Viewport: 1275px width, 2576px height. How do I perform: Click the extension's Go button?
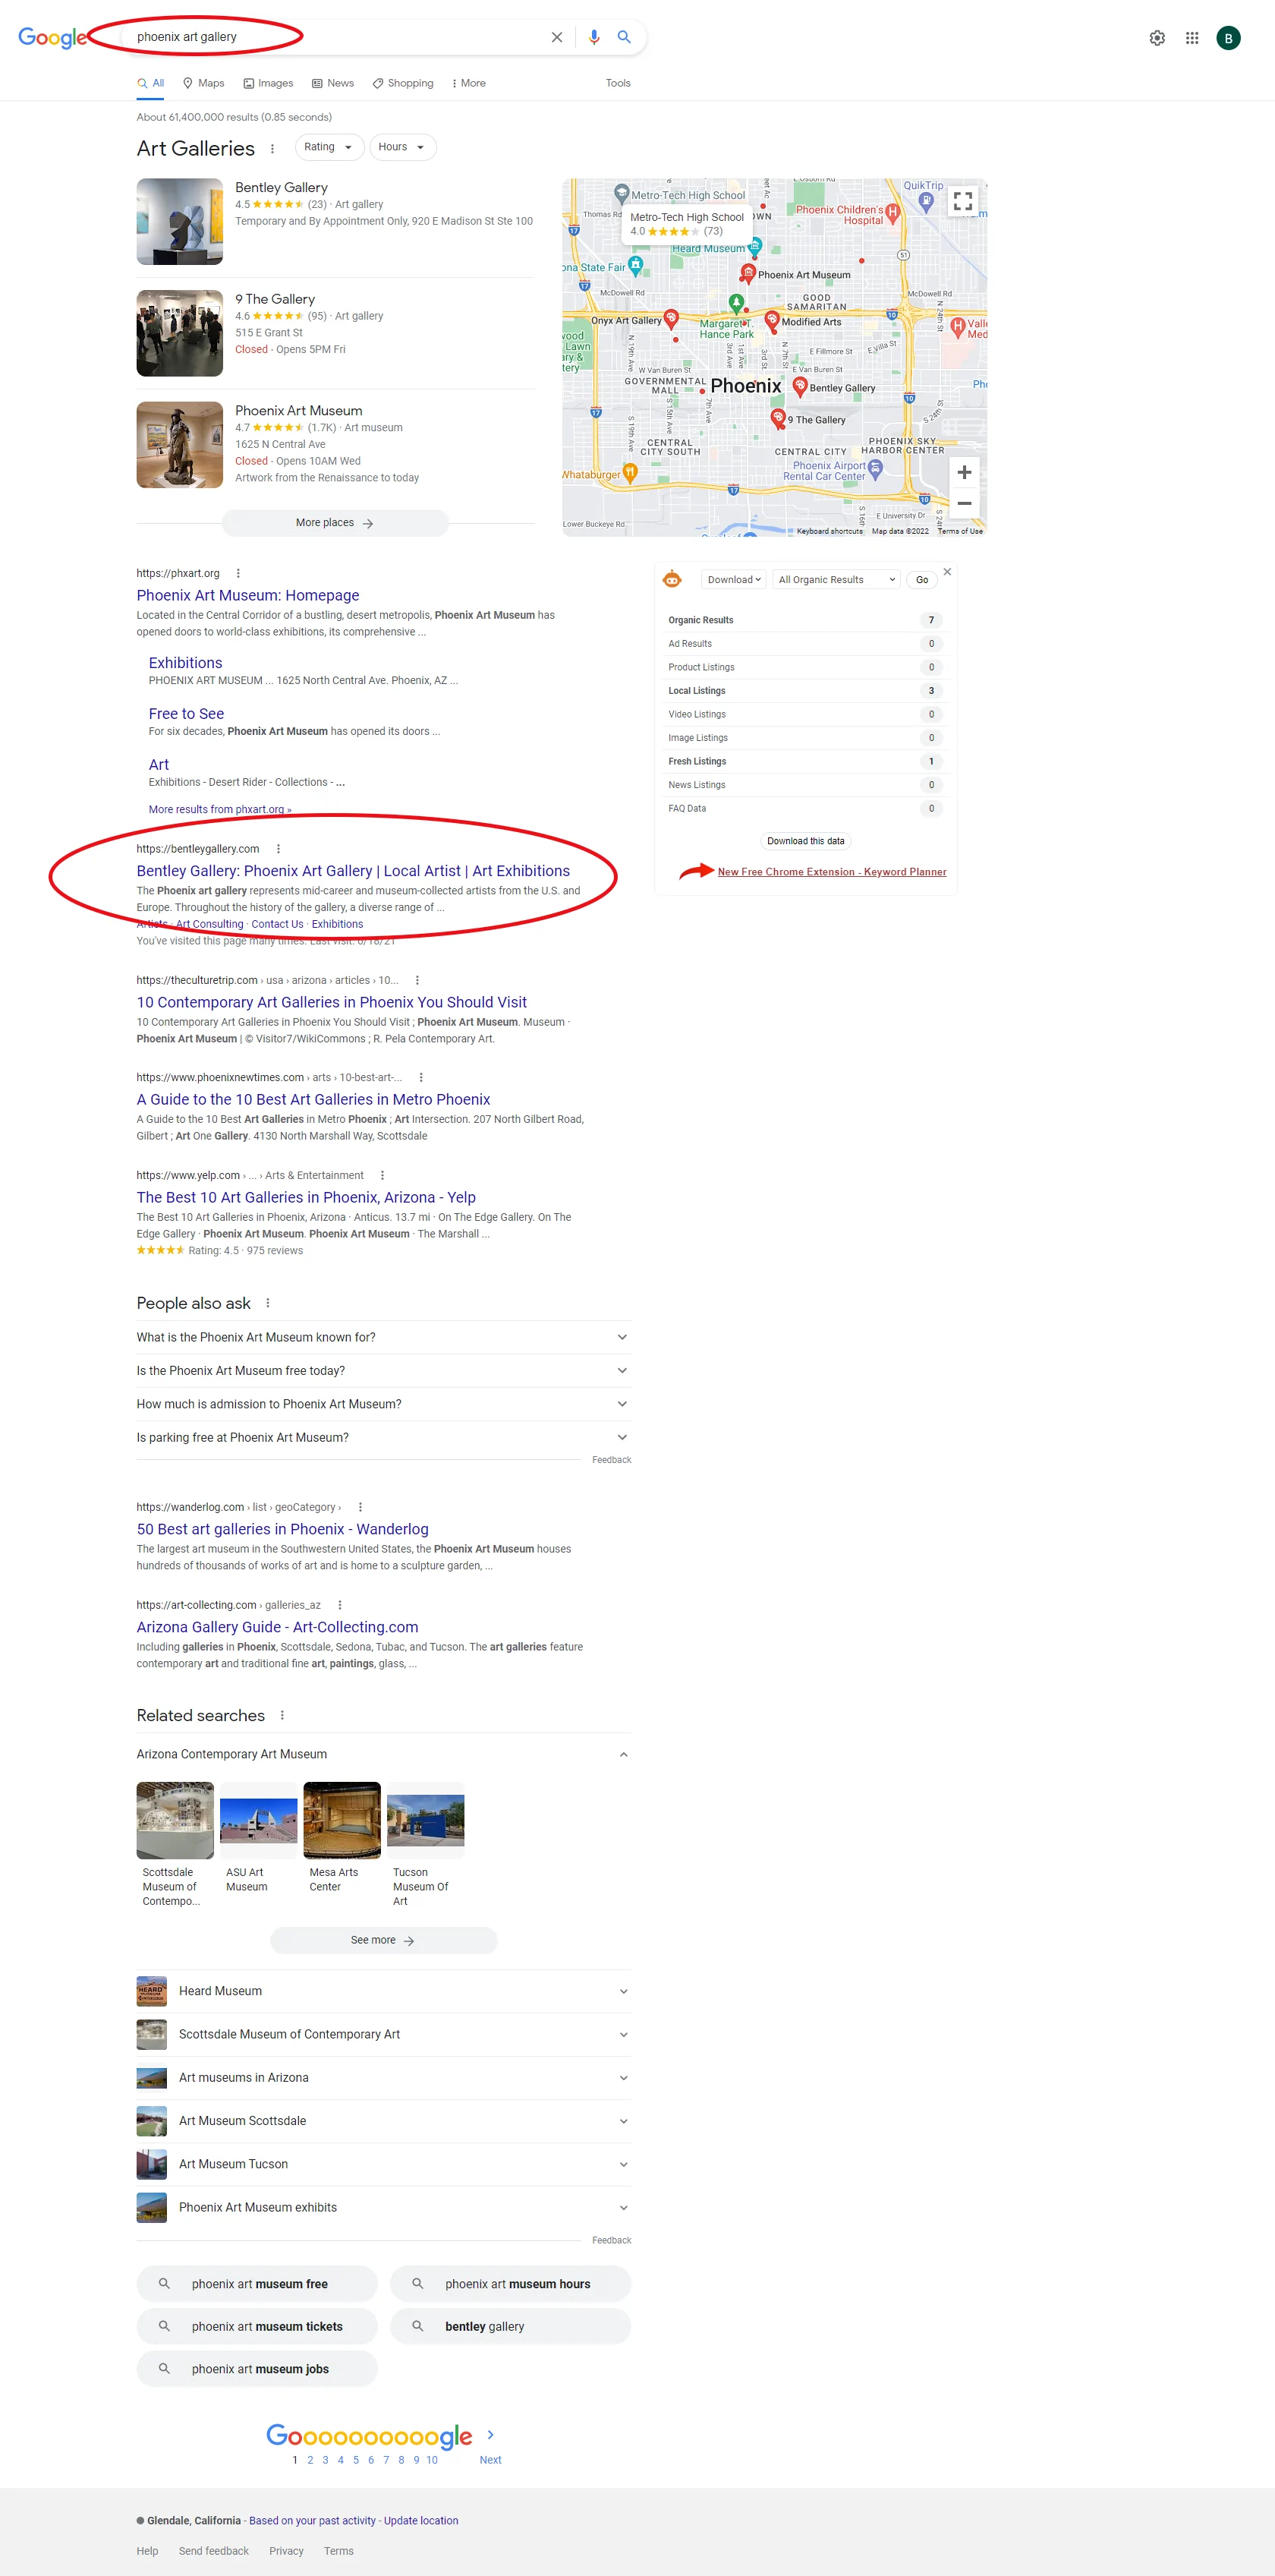point(922,580)
